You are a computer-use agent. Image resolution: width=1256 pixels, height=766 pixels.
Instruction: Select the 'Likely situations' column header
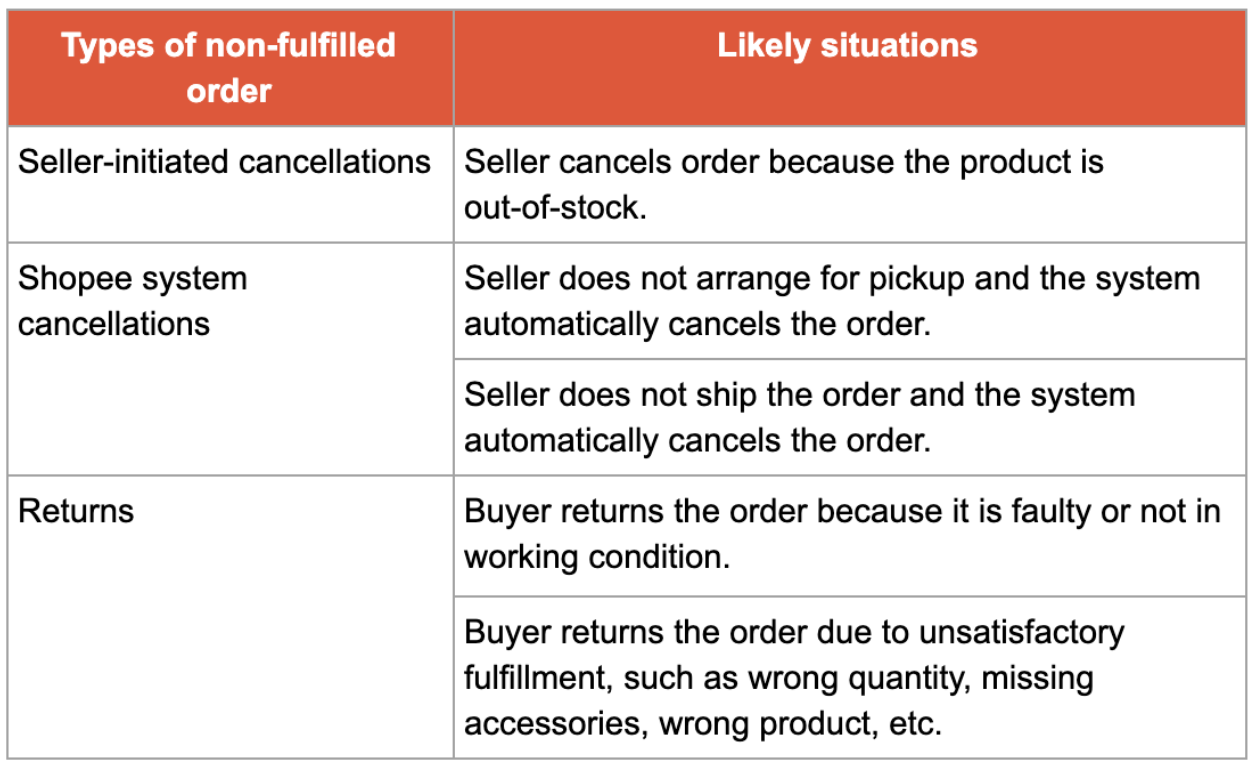[847, 46]
